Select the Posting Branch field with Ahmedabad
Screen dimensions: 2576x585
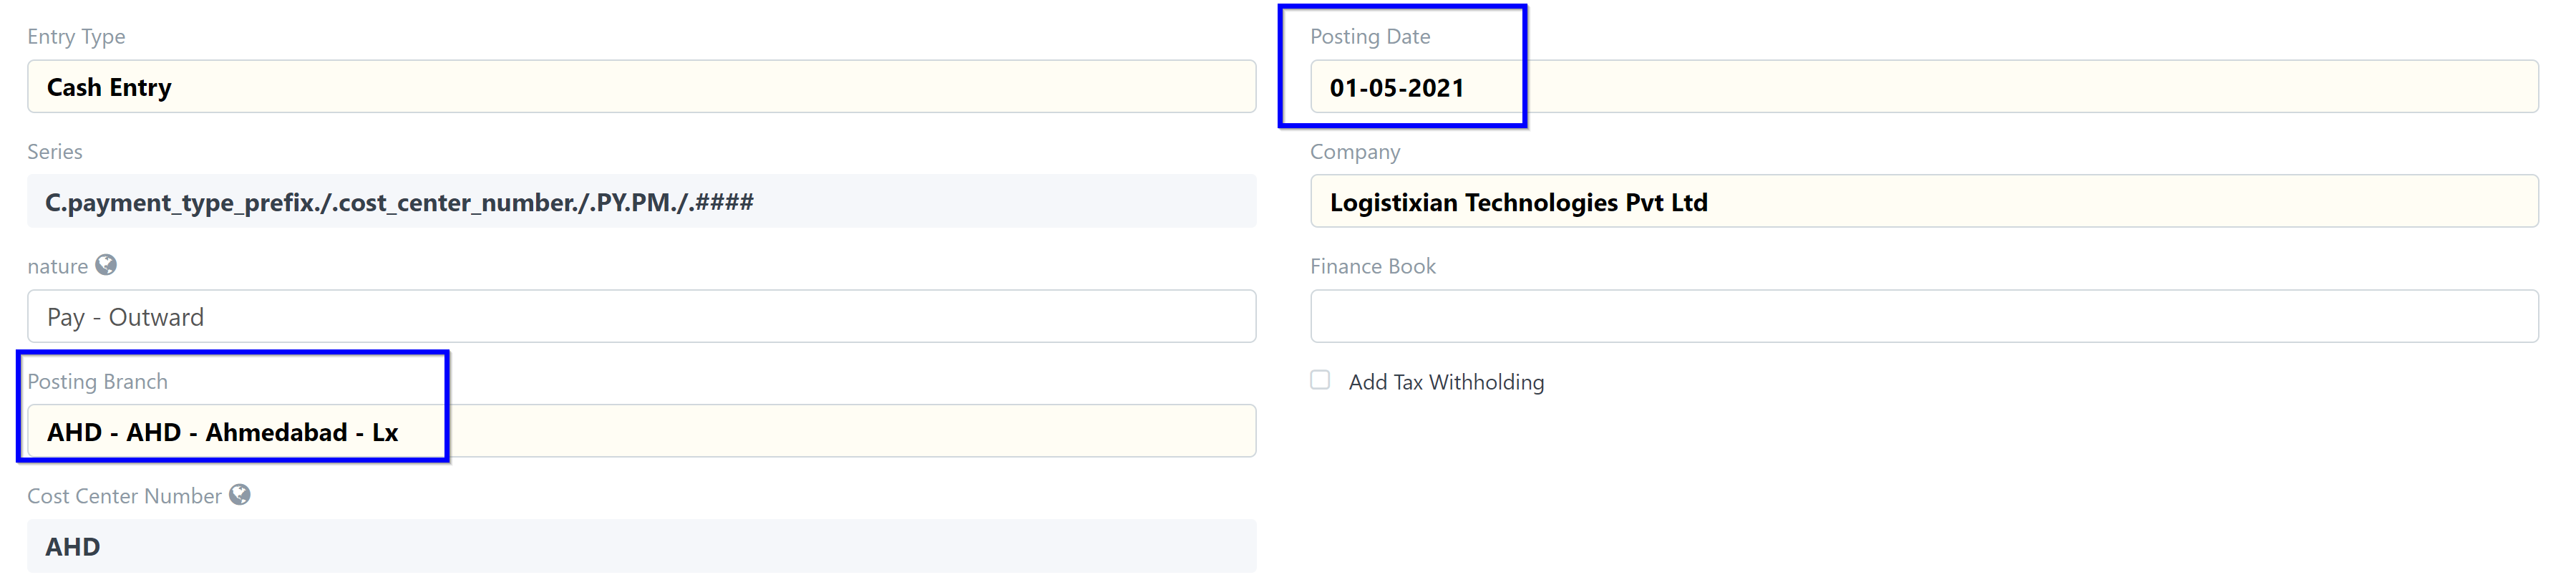(x=640, y=432)
